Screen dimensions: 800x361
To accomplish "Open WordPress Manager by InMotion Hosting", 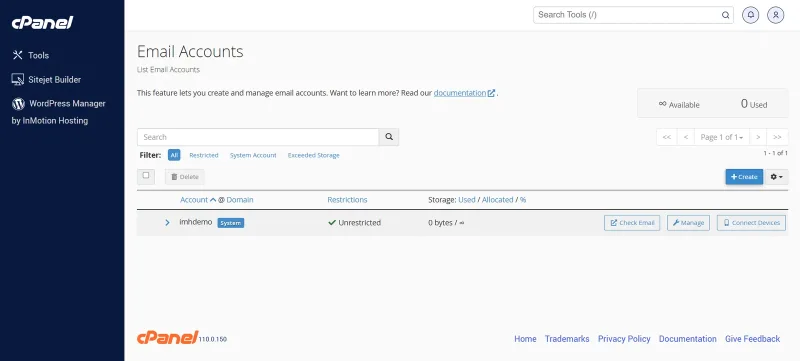I will point(59,112).
